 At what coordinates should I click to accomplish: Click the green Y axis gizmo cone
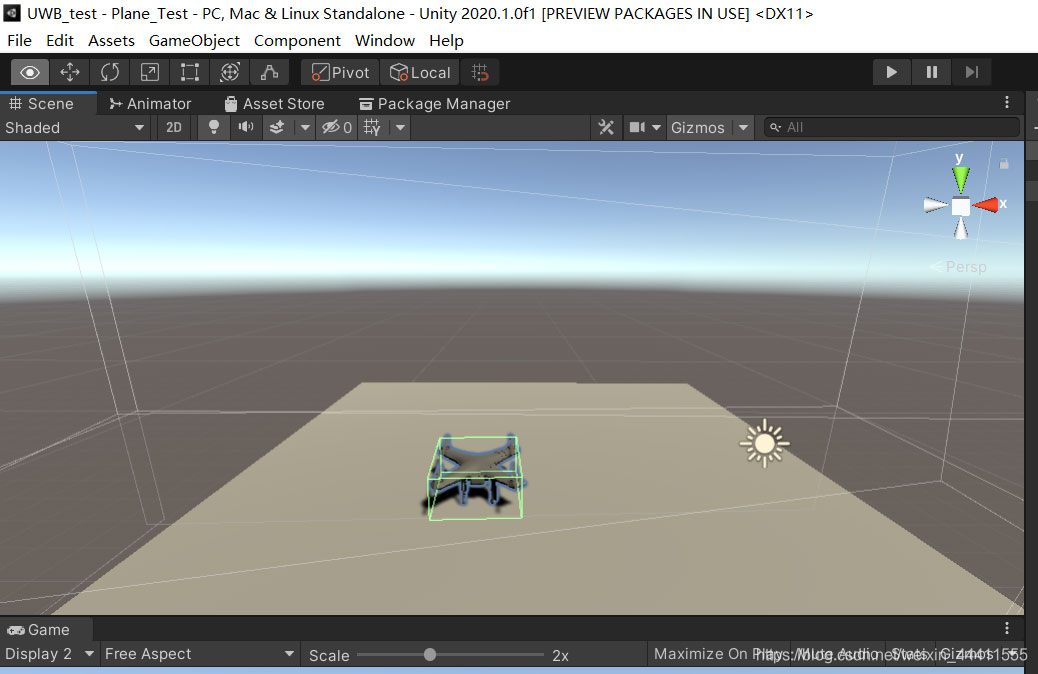[x=961, y=180]
